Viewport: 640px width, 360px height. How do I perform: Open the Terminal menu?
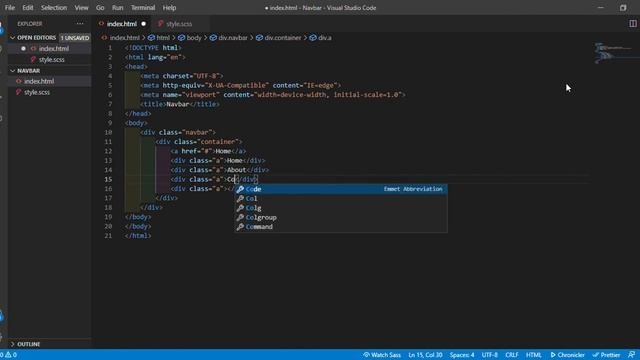143,8
